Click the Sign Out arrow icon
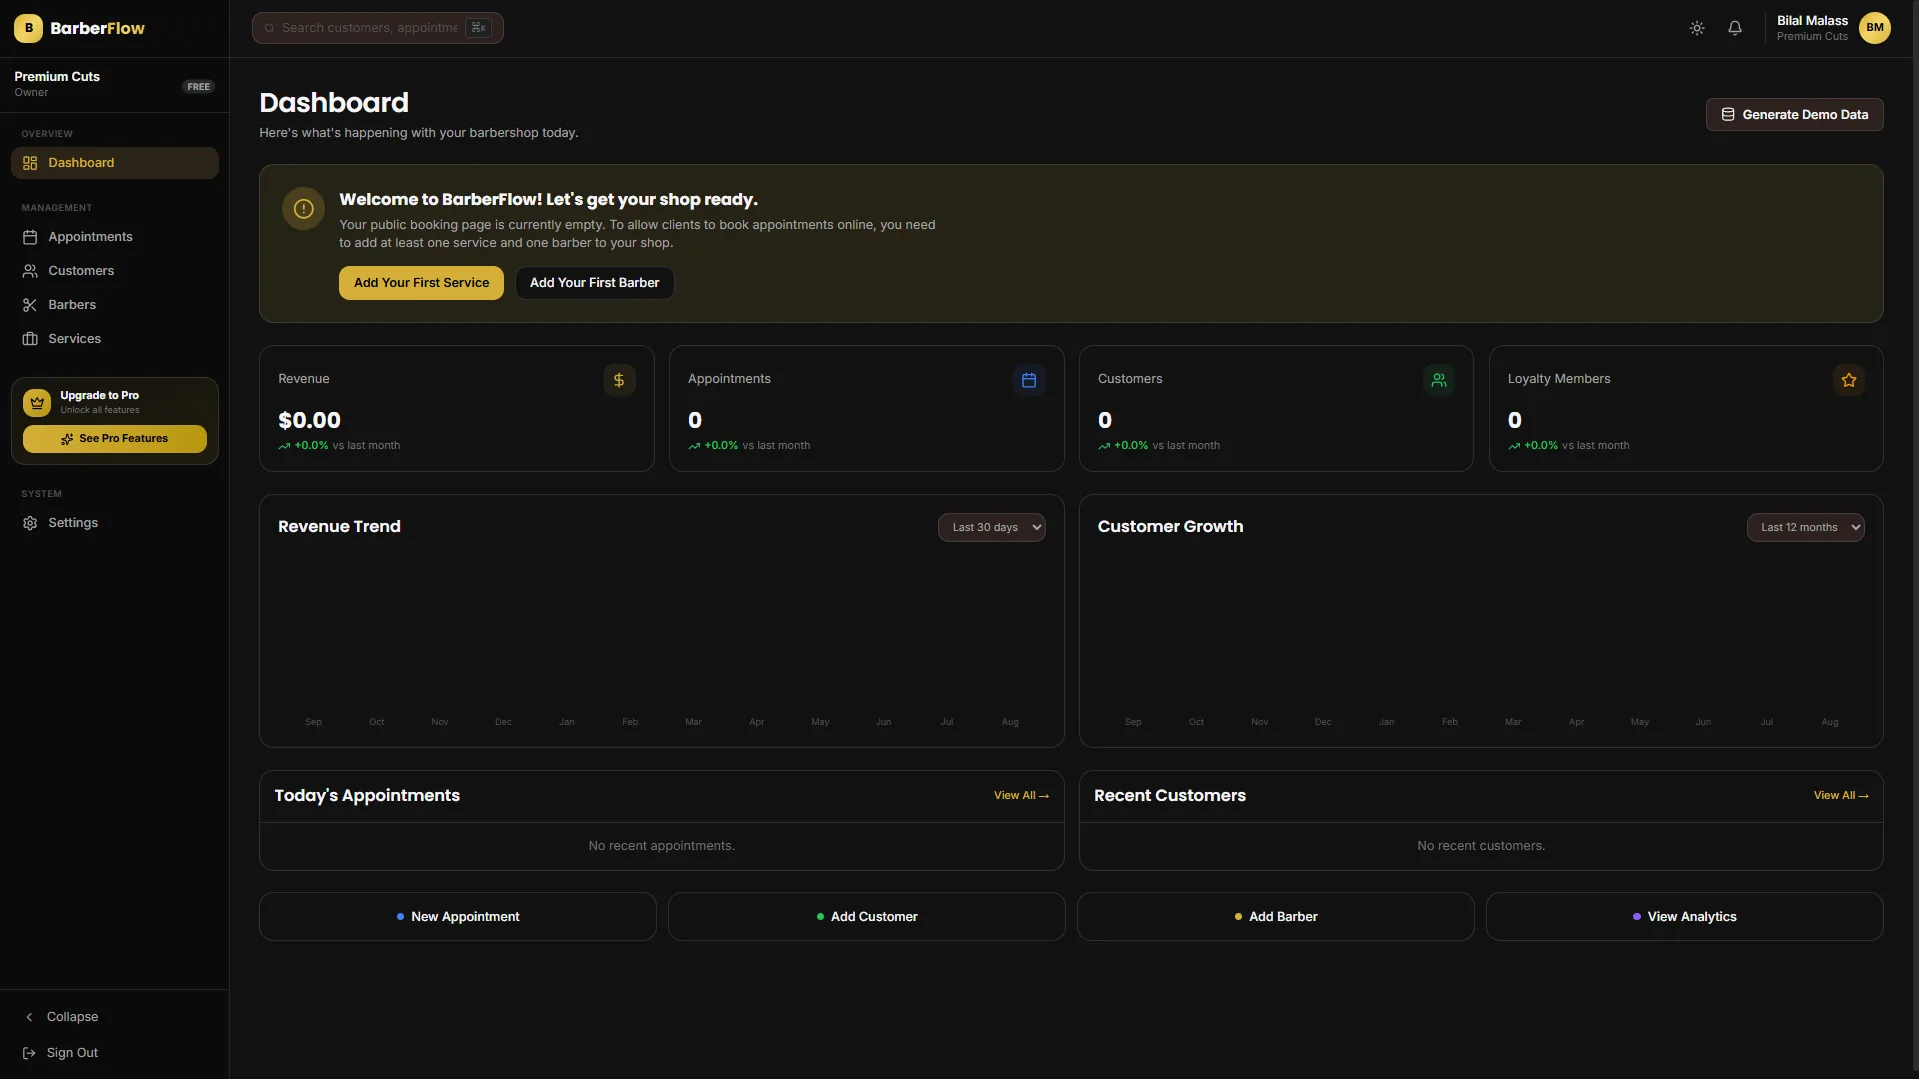Viewport: 1919px width, 1079px height. [x=29, y=1053]
